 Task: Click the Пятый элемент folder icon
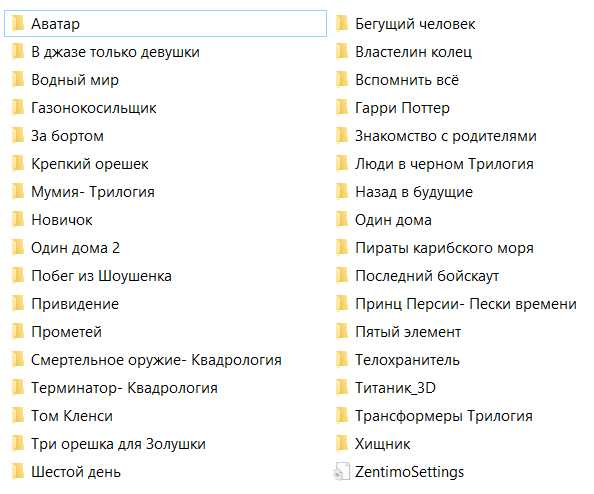(x=342, y=332)
